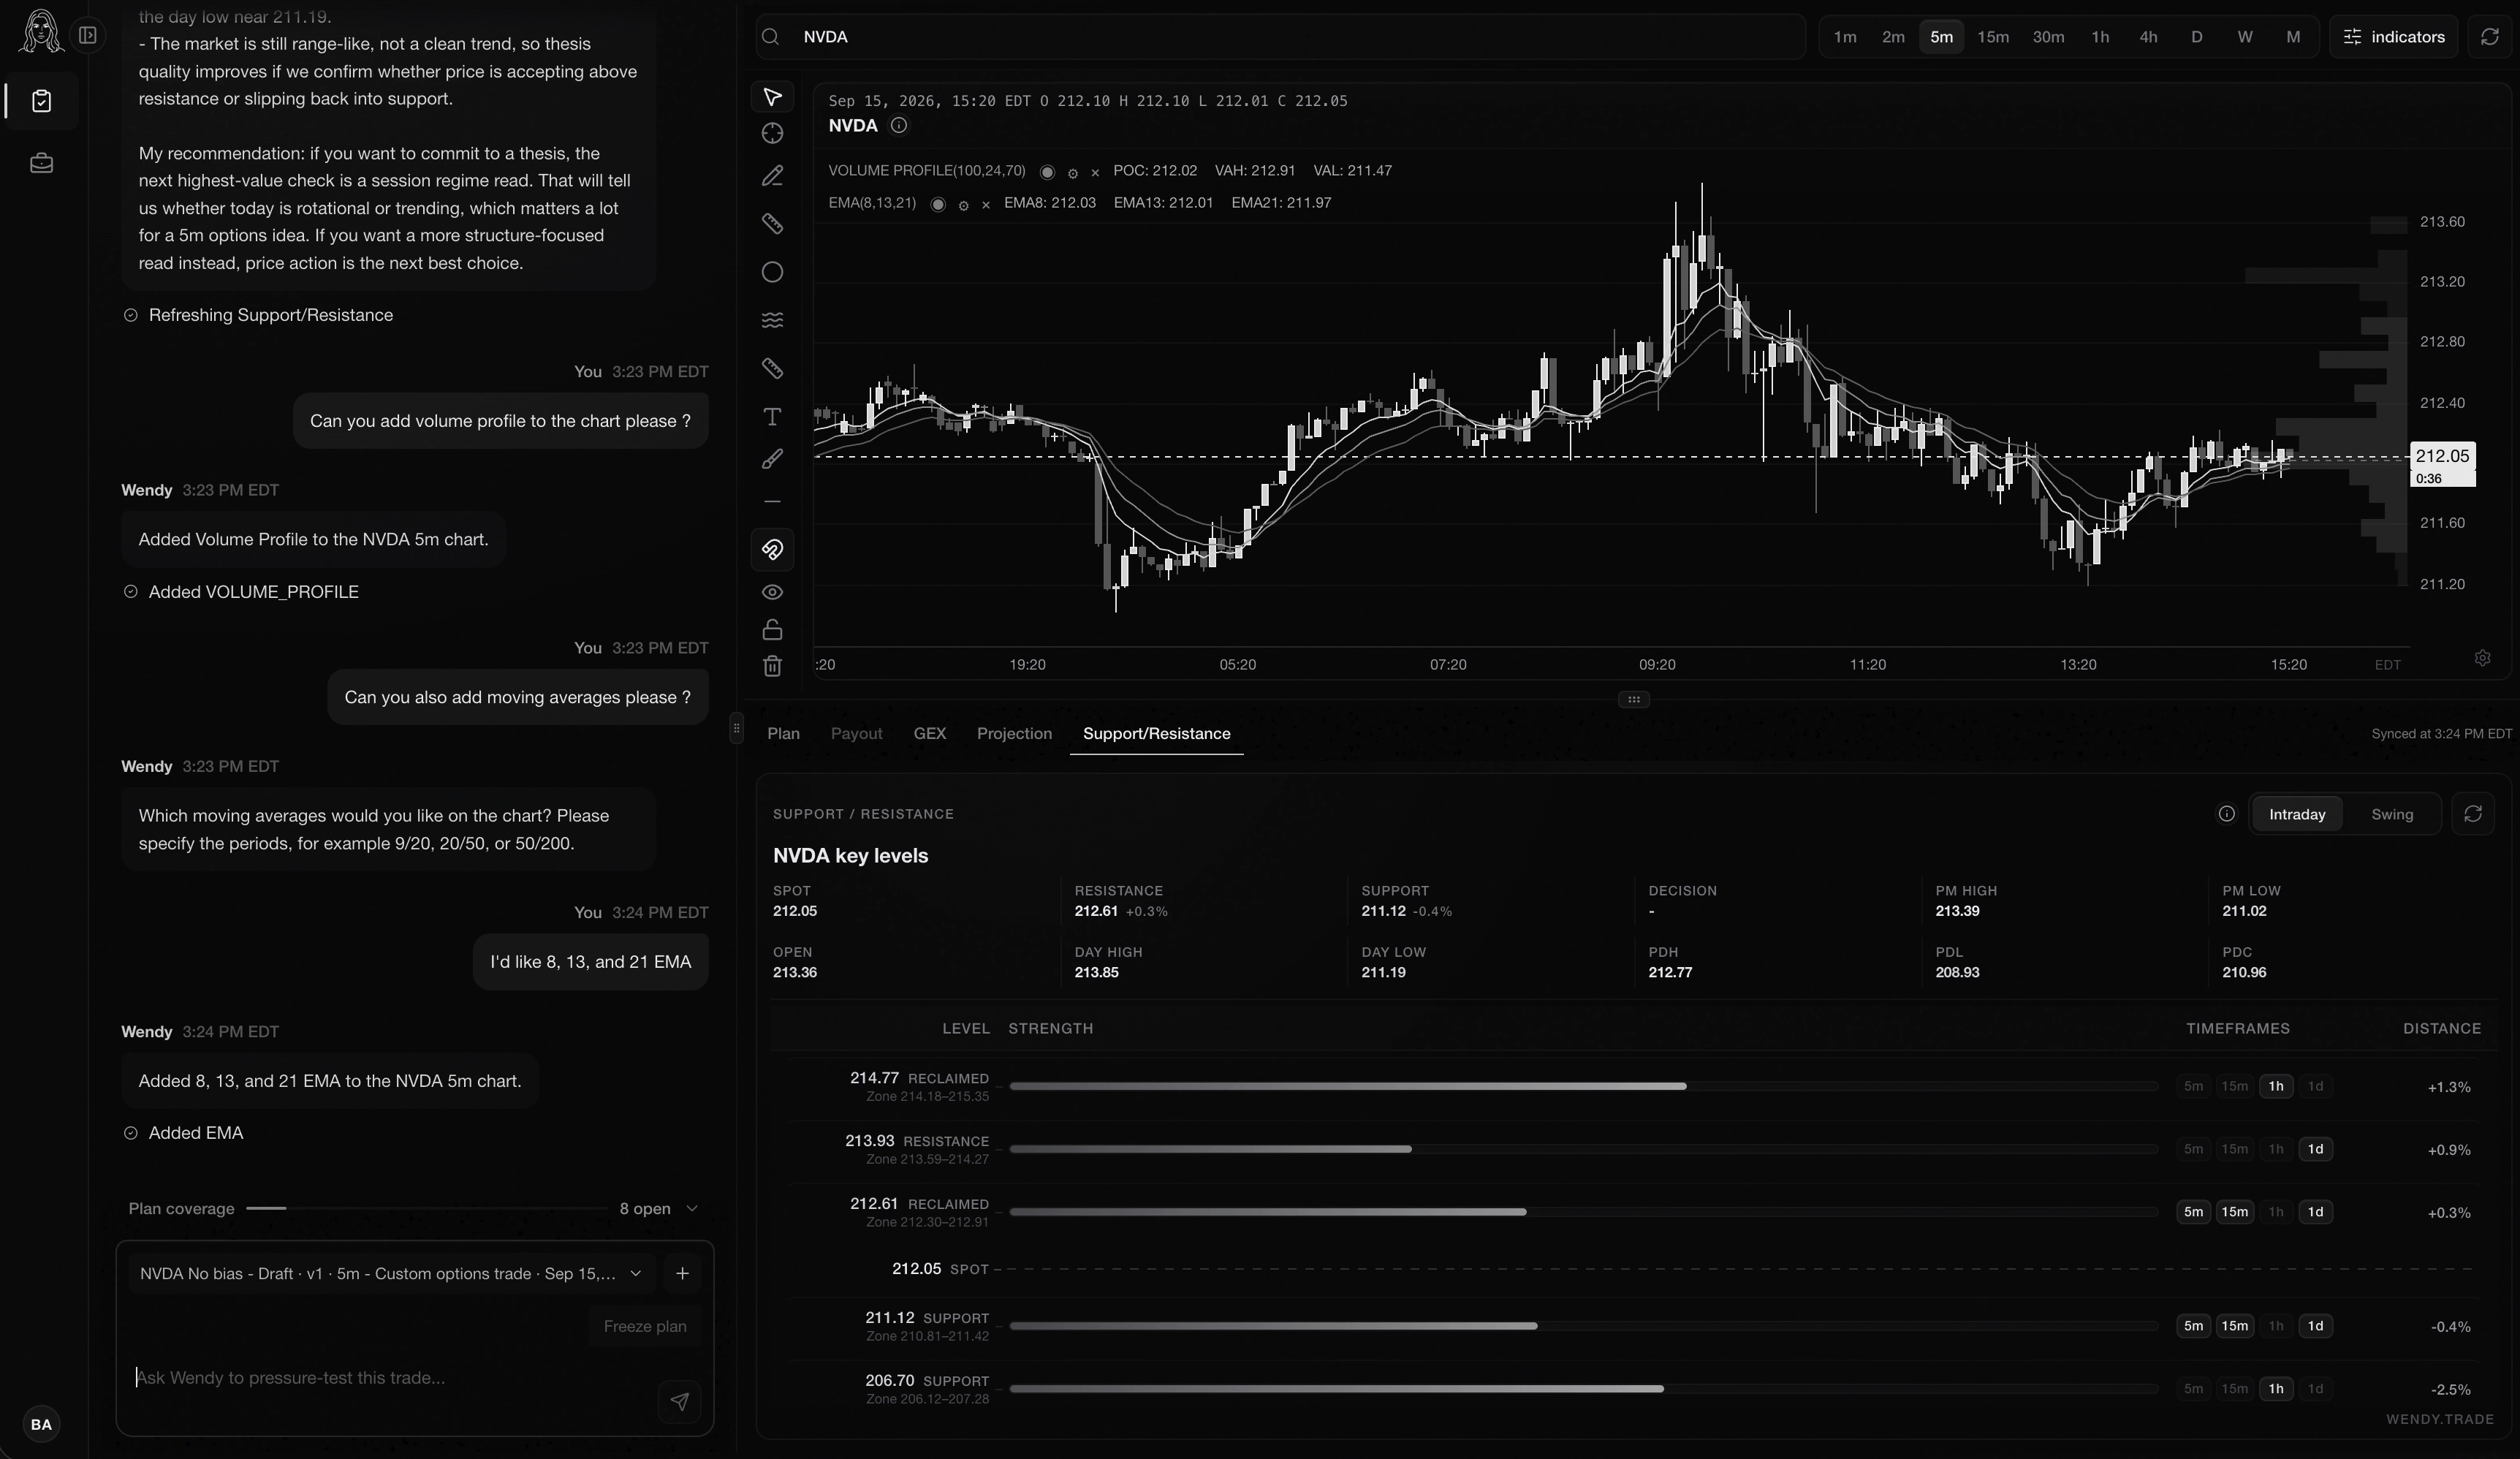Select the horizontal line tool
Viewport: 2520px width, 1459px height.
point(772,502)
